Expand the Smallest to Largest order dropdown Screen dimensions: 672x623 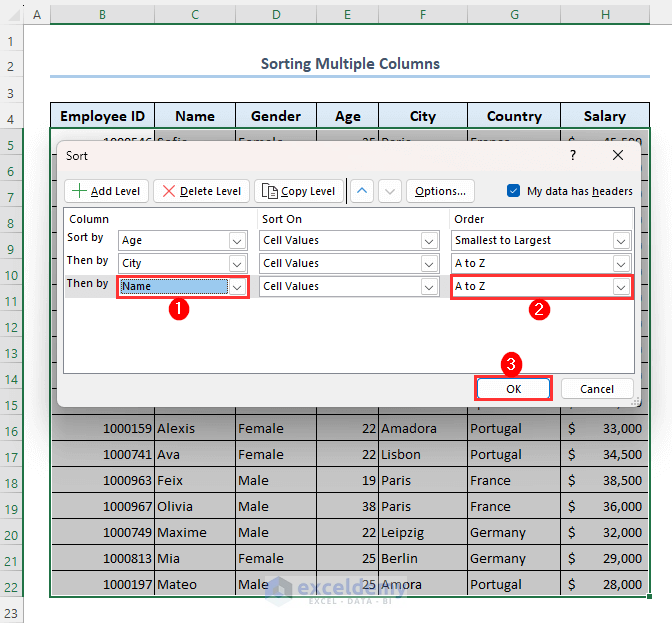click(621, 241)
